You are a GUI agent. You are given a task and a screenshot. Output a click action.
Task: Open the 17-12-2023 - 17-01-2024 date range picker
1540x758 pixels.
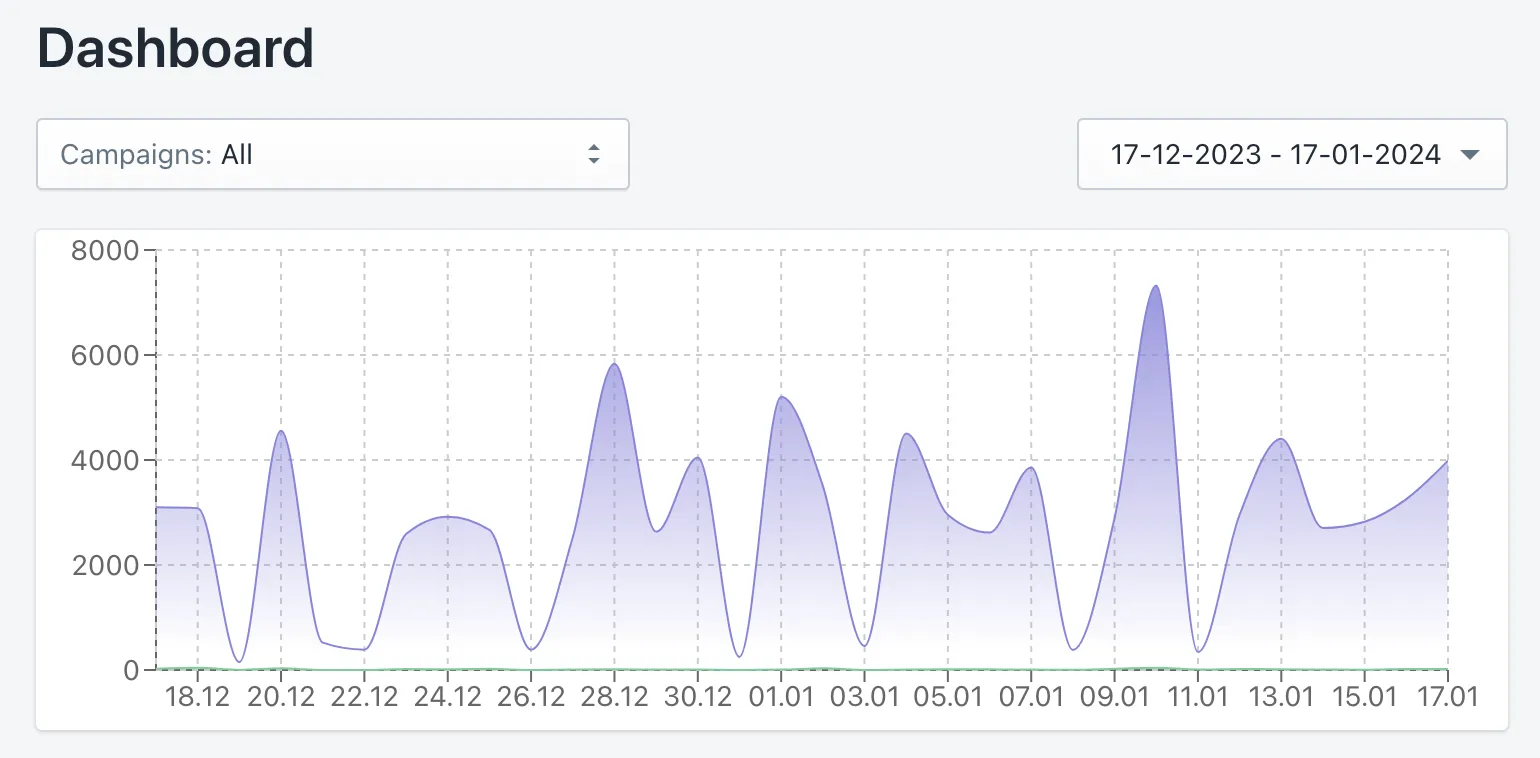click(x=1292, y=154)
